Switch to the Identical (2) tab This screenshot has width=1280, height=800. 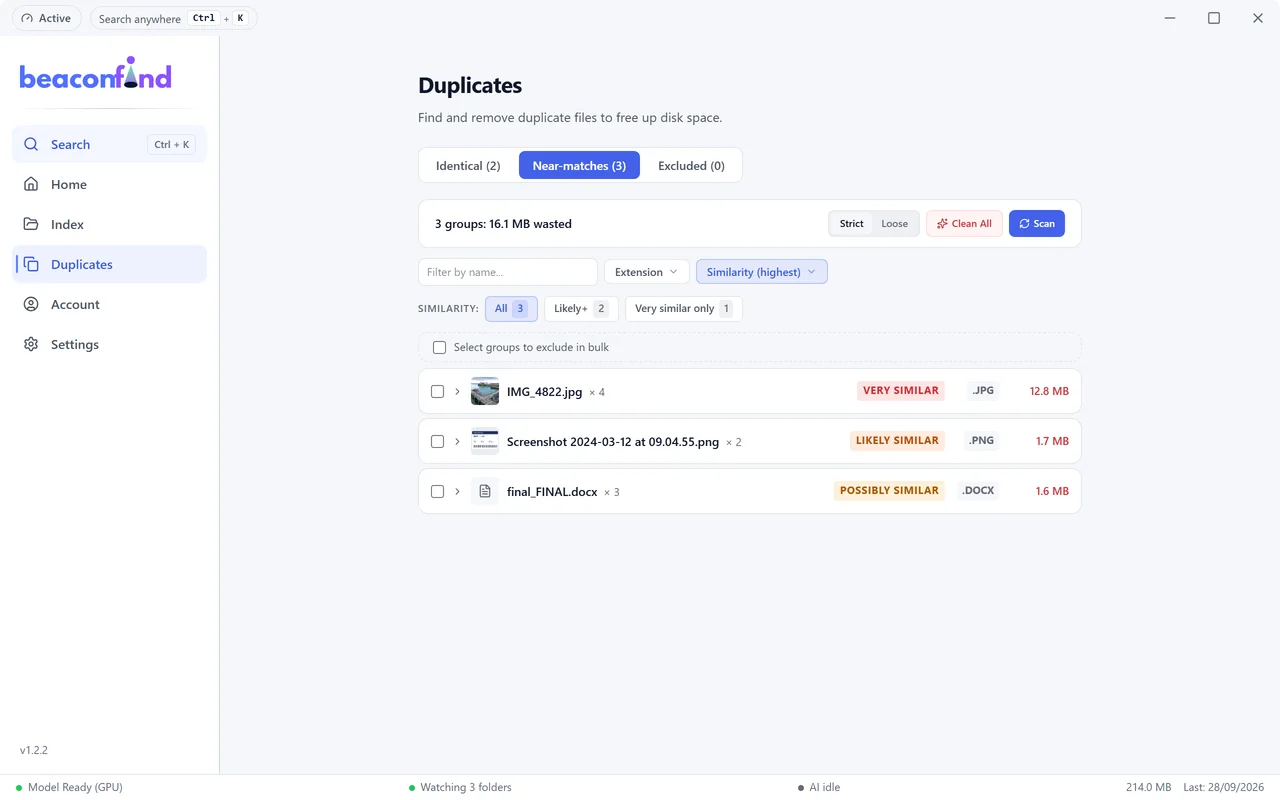(468, 166)
